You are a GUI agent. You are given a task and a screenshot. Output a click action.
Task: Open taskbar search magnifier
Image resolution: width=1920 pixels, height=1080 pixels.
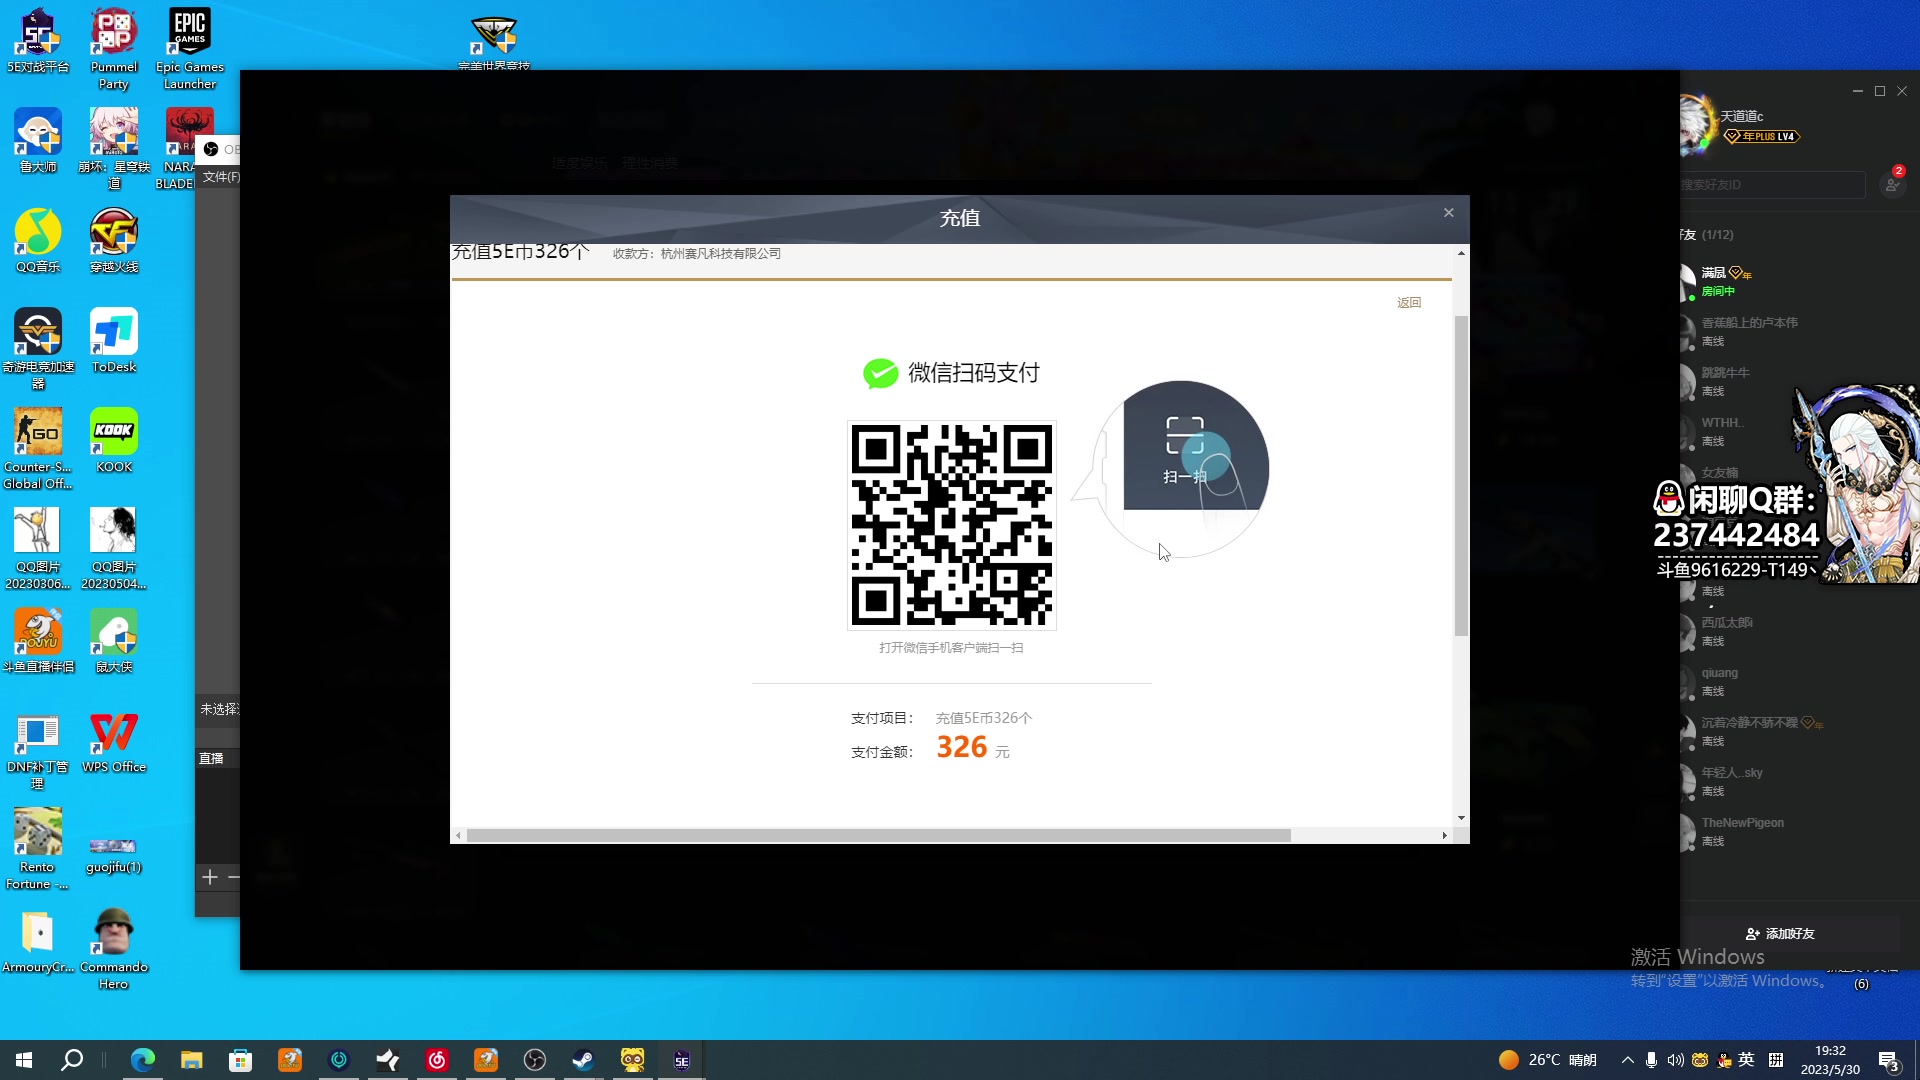pyautogui.click(x=72, y=1060)
